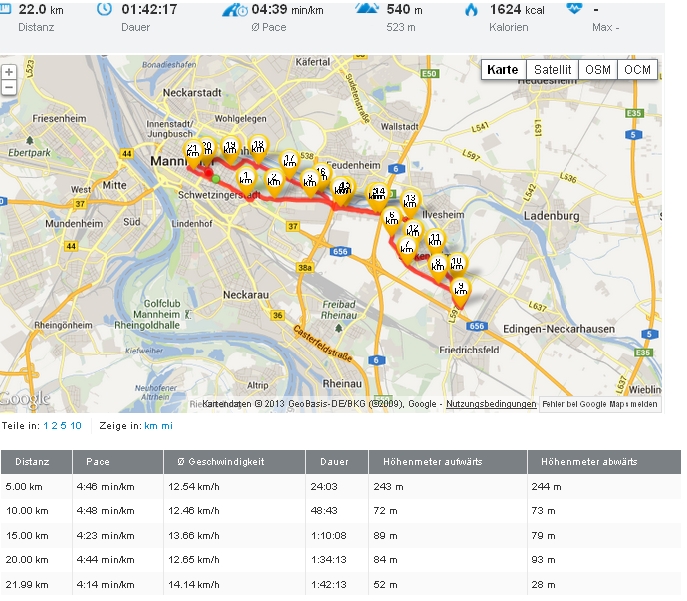Switch map to Karte view
Screen dimensions: 687x601
[503, 70]
